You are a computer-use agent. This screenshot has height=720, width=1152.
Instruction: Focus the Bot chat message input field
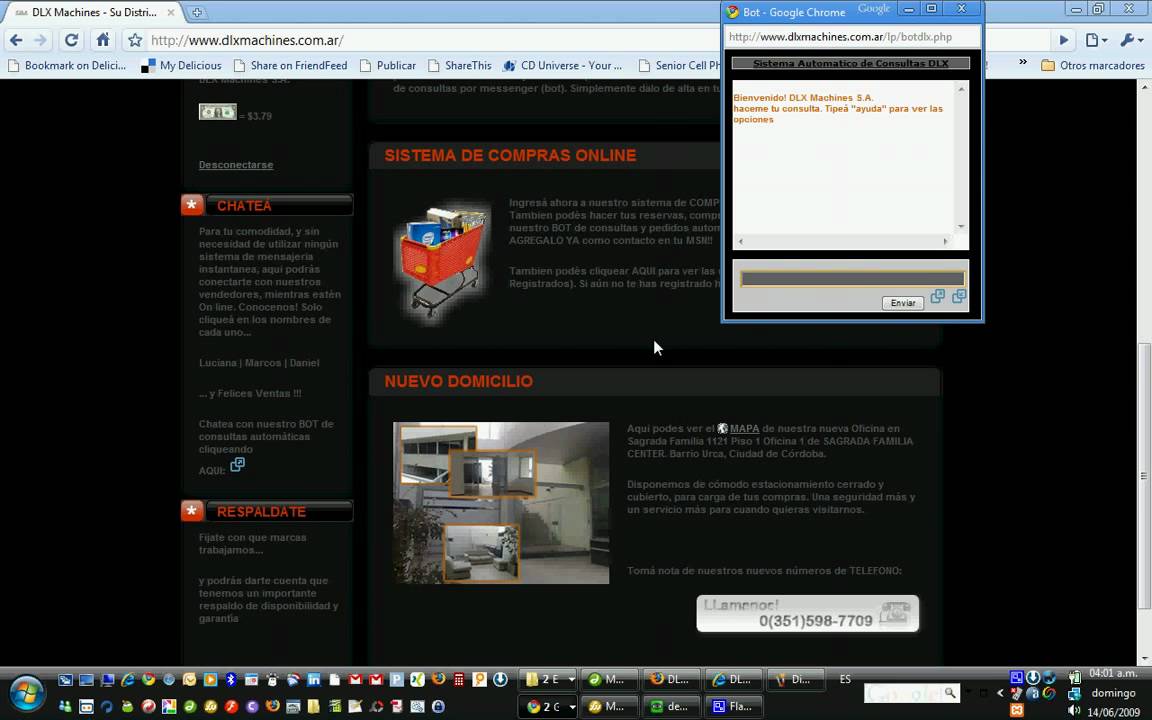pyautogui.click(x=852, y=278)
